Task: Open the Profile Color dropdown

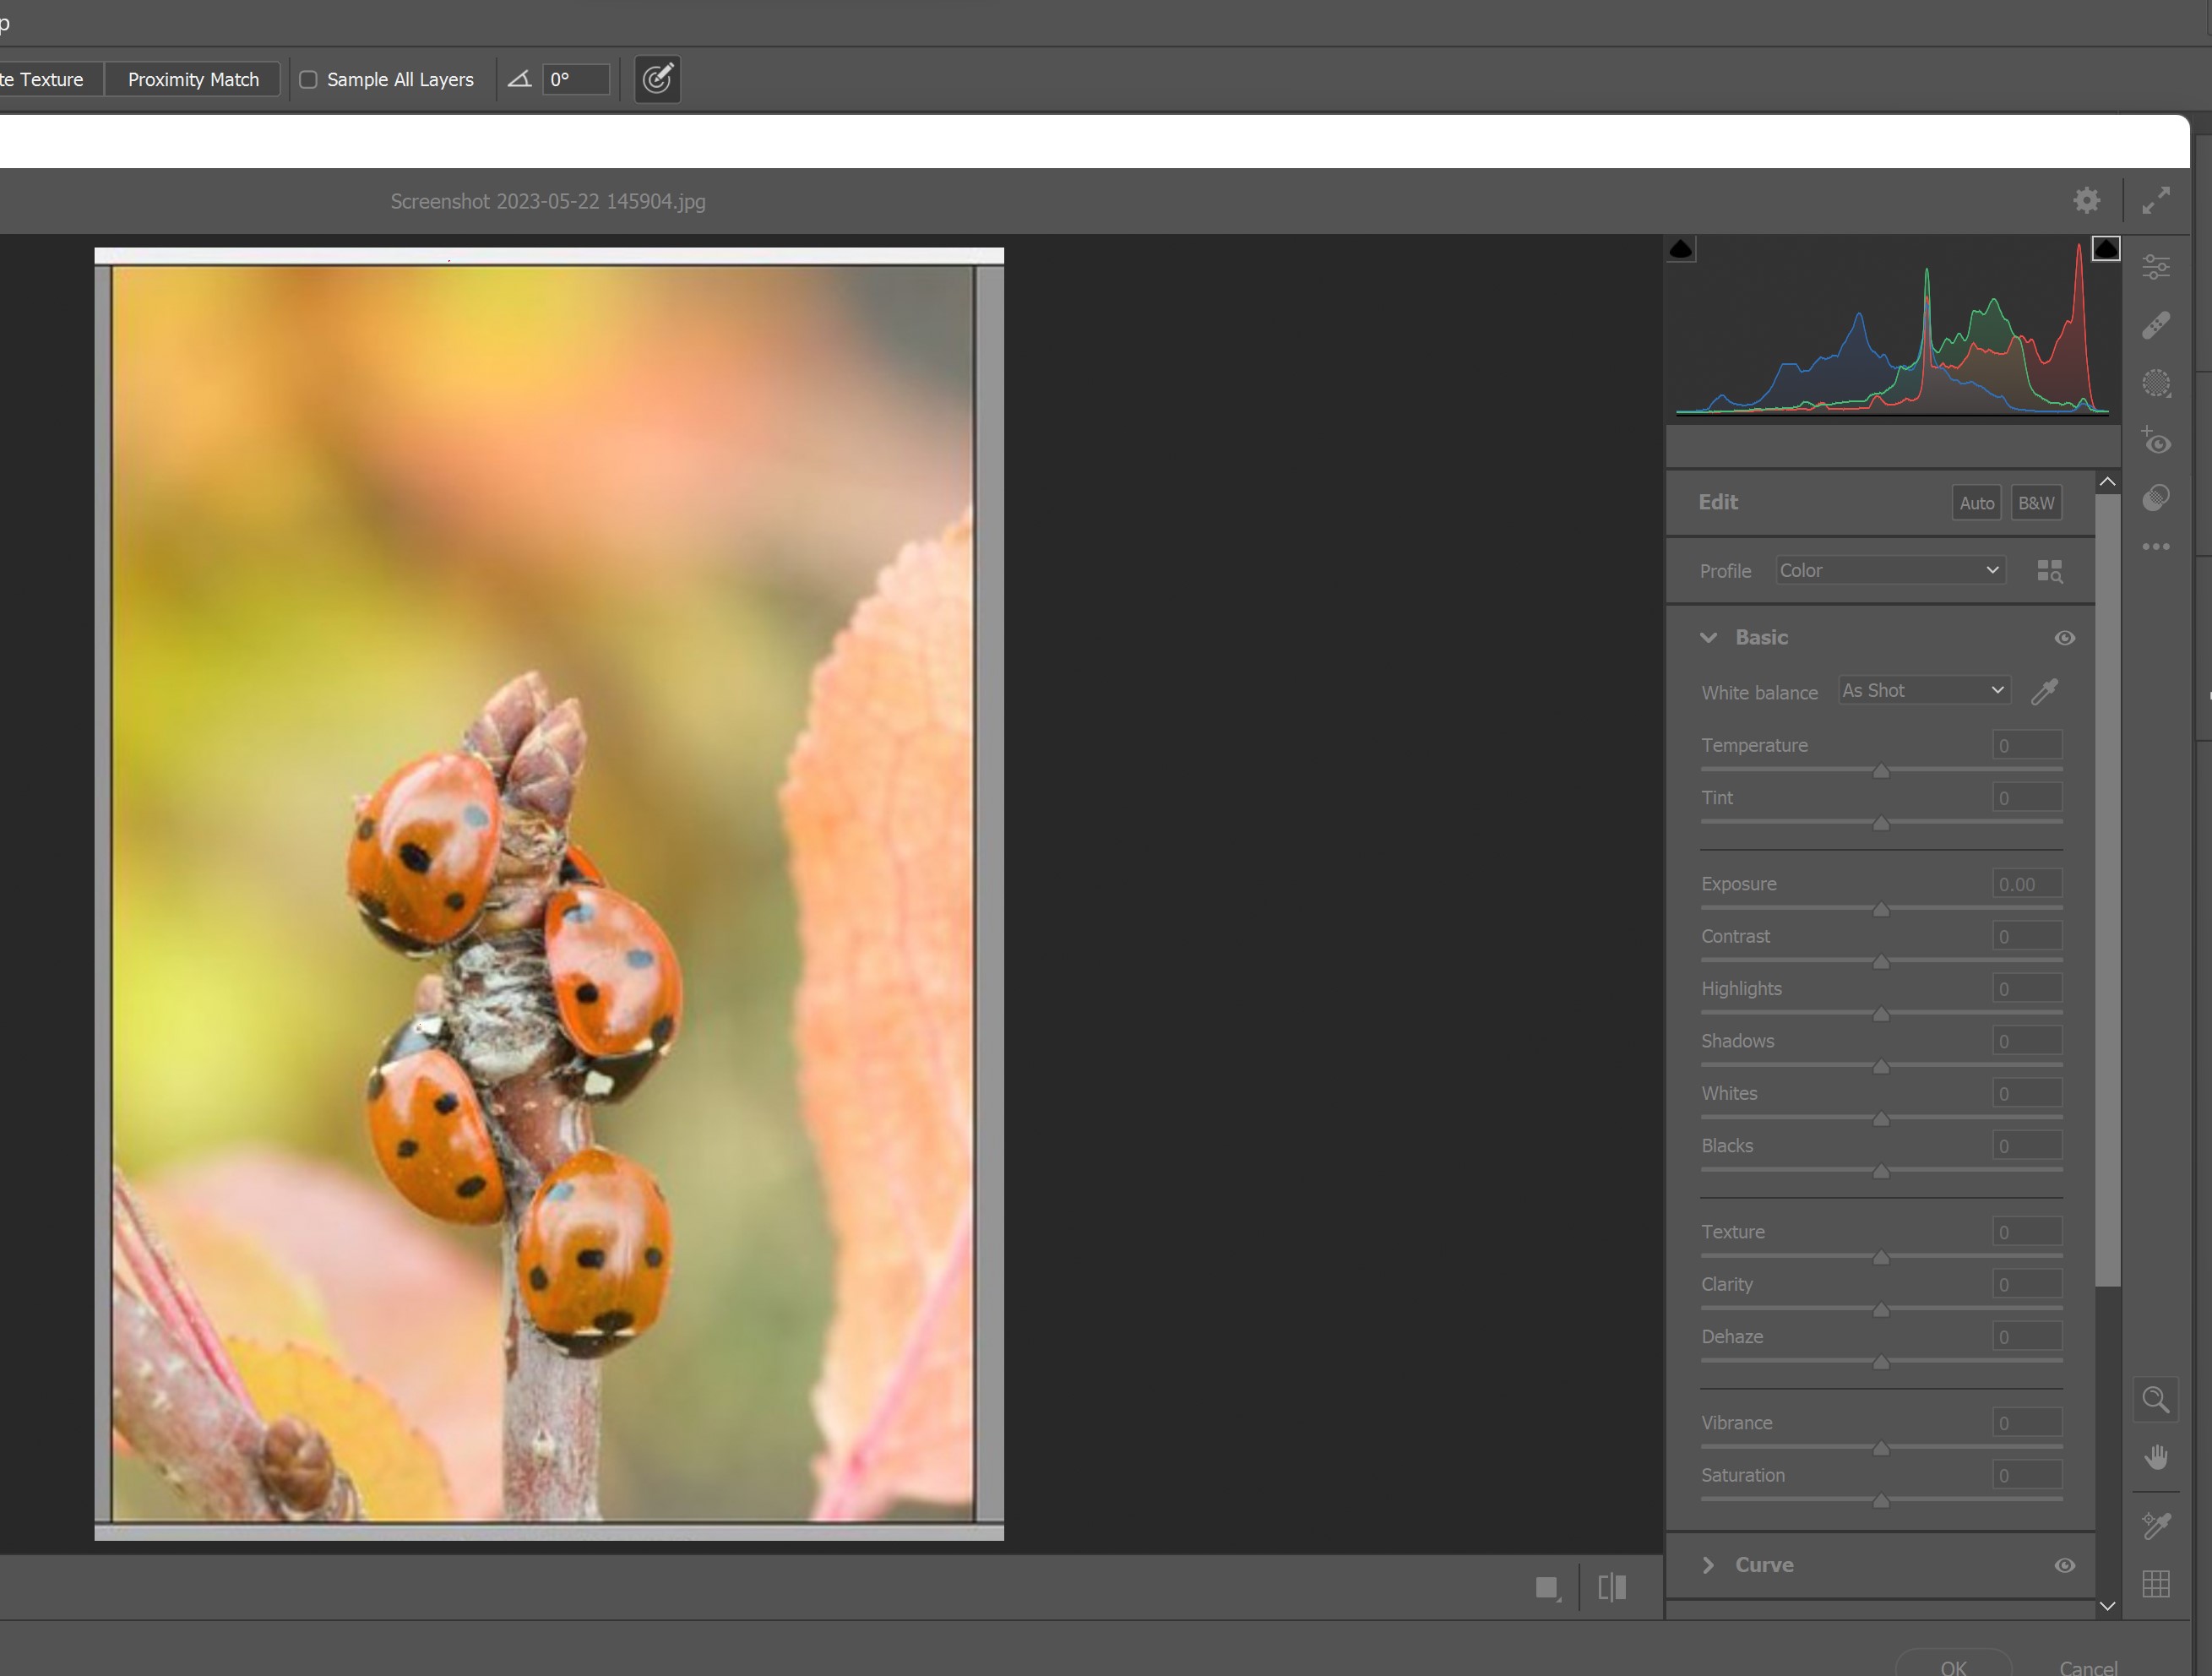Action: point(1889,570)
